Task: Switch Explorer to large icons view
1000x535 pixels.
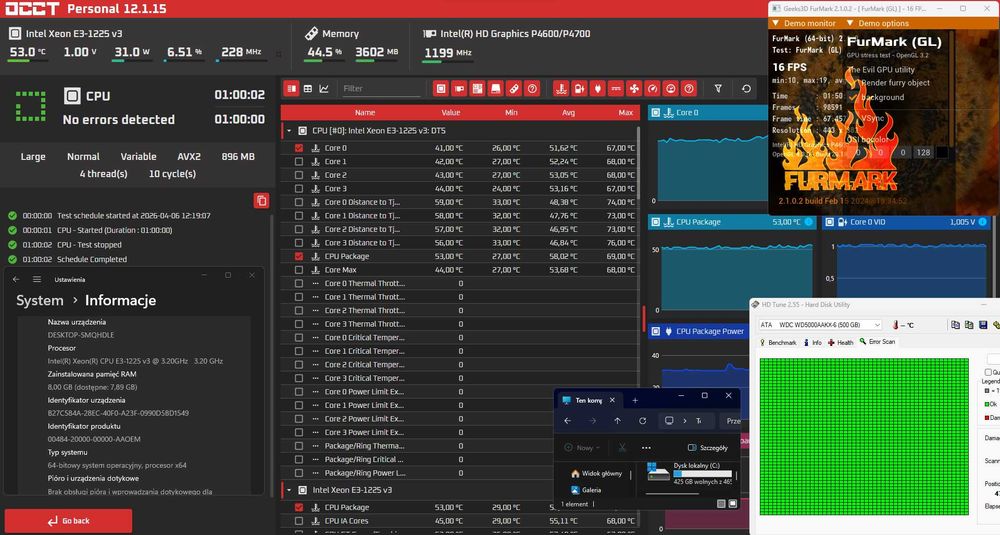Action: 733,504
